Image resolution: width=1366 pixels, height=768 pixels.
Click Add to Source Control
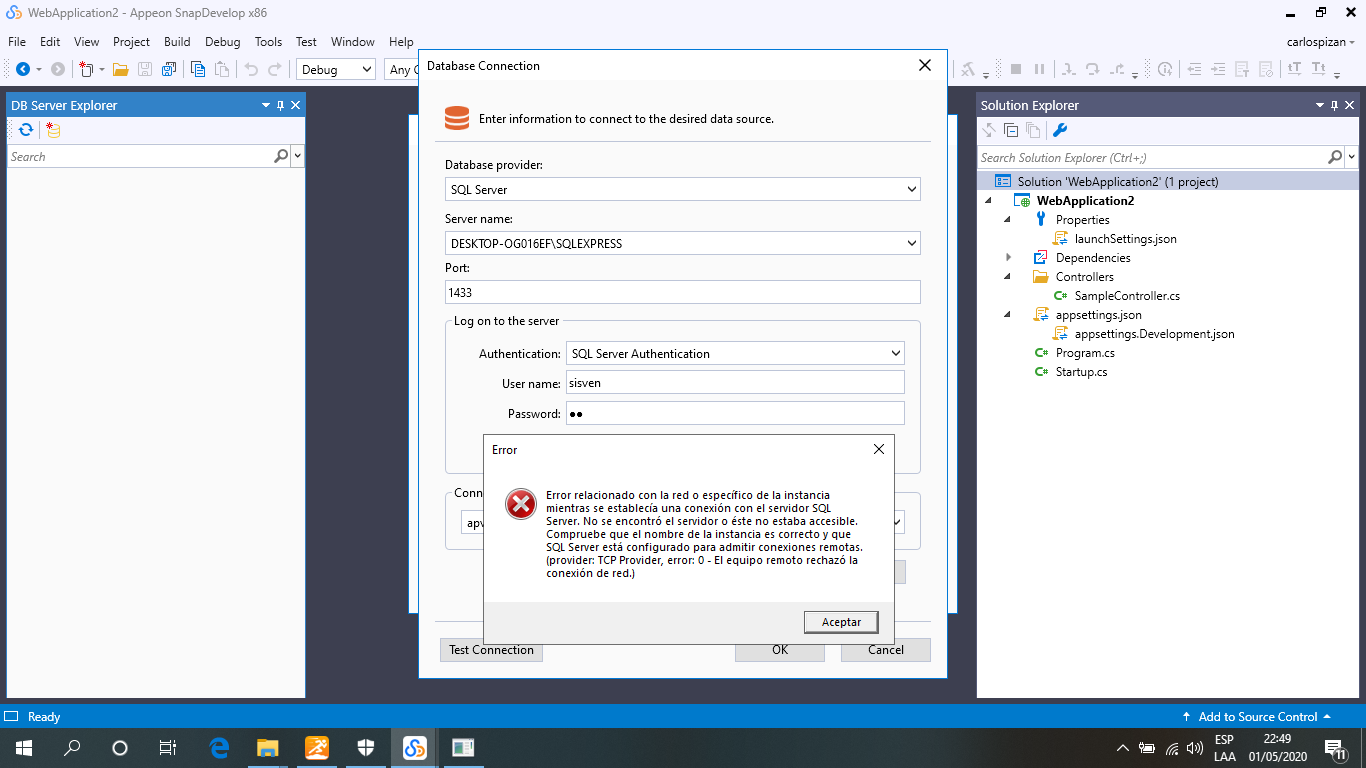click(x=1257, y=716)
